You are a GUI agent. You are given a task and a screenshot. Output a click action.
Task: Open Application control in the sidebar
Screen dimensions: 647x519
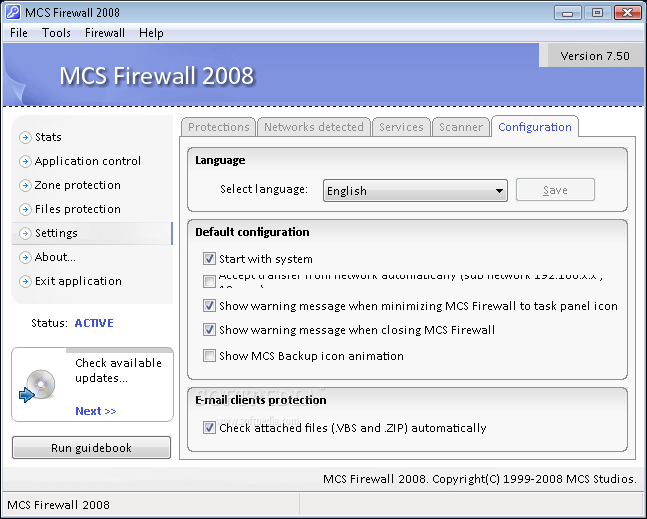pyautogui.click(x=87, y=161)
